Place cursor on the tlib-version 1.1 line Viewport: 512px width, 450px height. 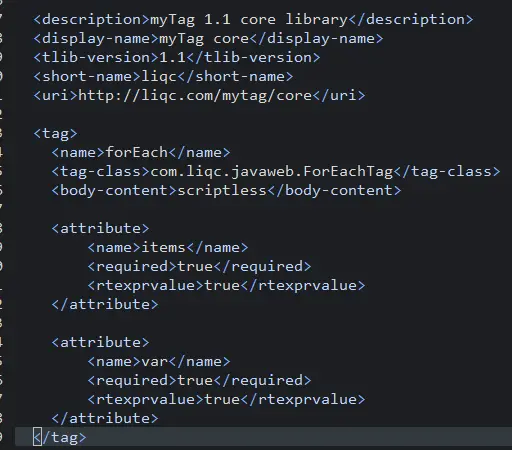[176, 57]
